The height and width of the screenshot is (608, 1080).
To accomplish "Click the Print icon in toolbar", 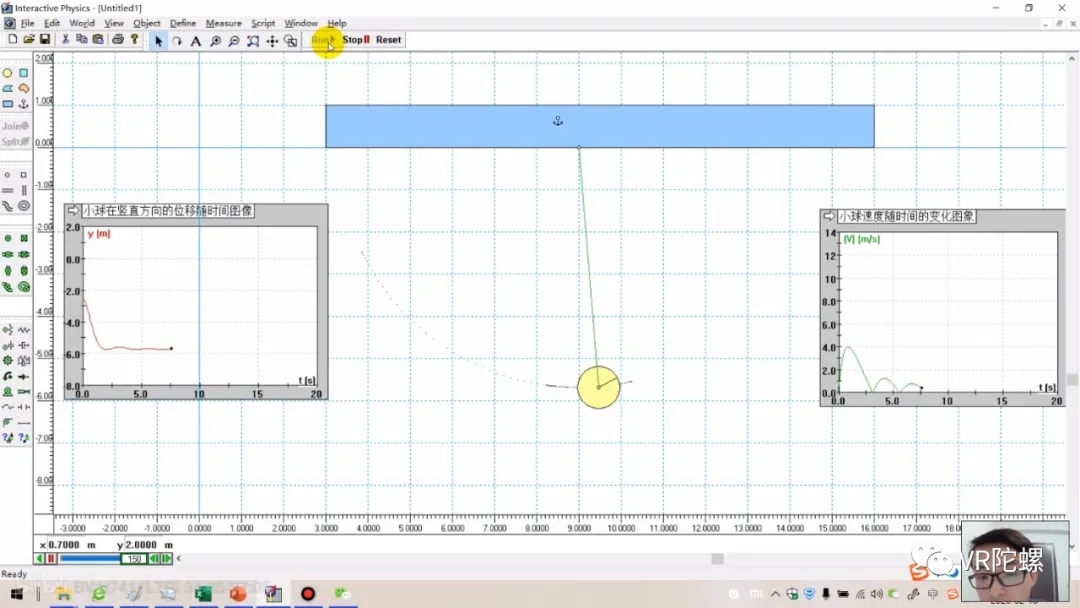I will point(118,40).
